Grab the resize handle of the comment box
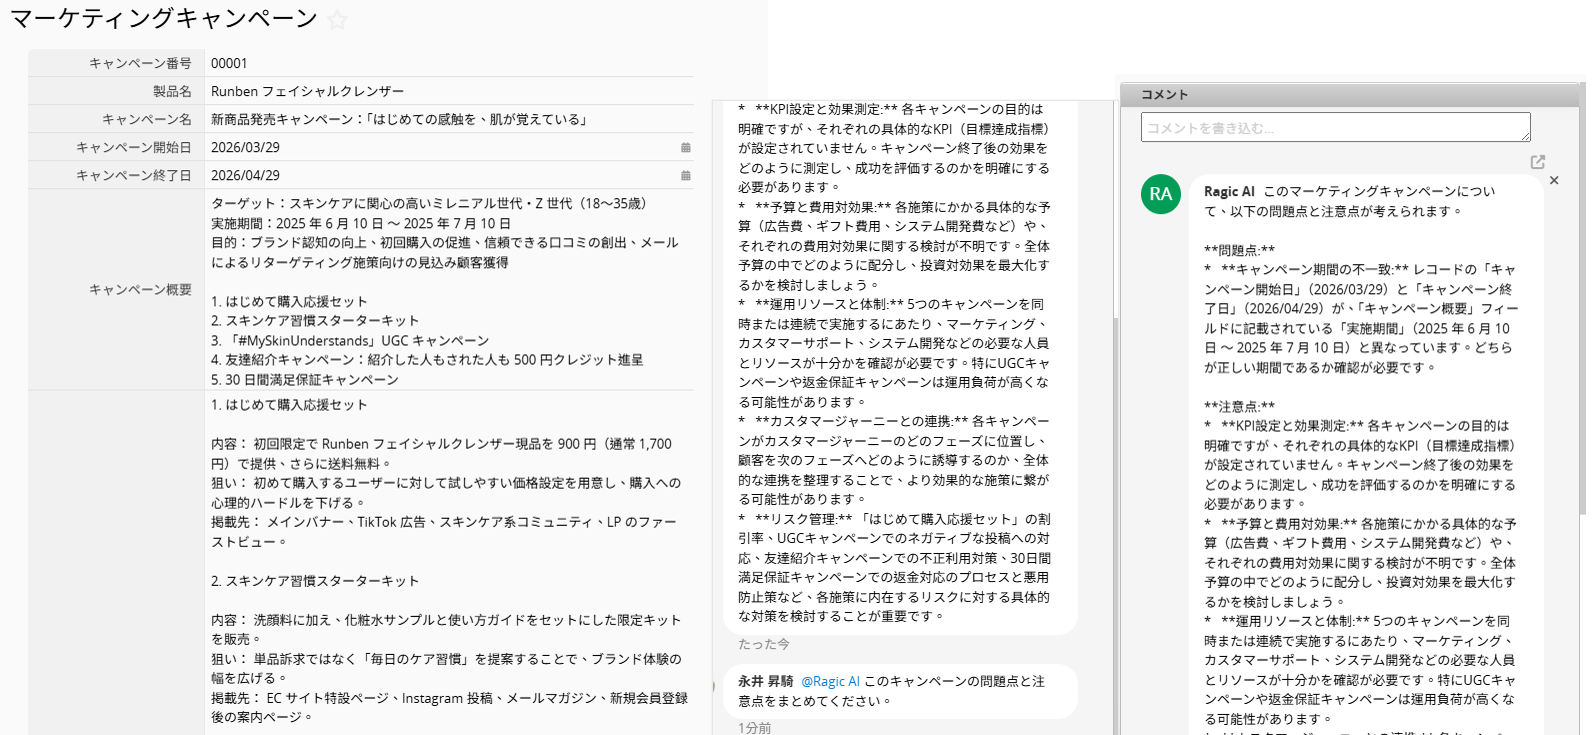1593x735 pixels. [1526, 137]
